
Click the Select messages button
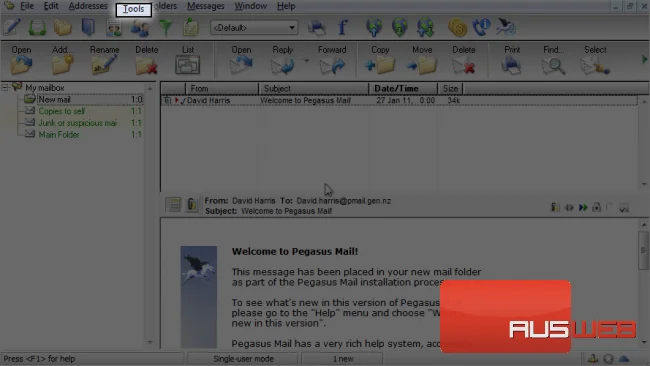pyautogui.click(x=595, y=60)
